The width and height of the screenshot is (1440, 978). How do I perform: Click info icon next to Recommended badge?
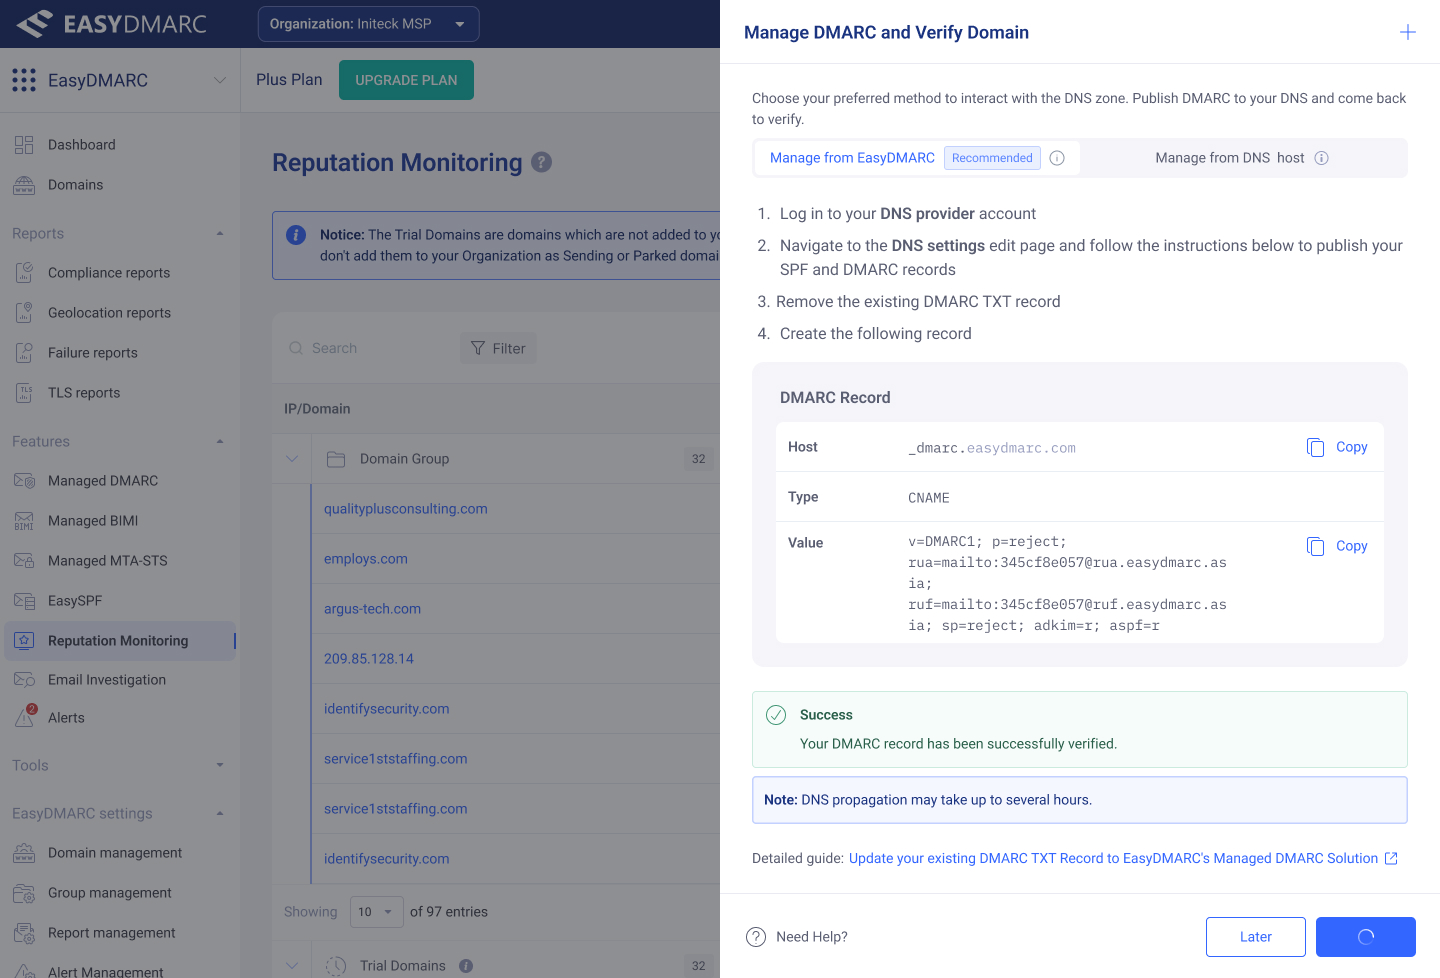(x=1057, y=158)
